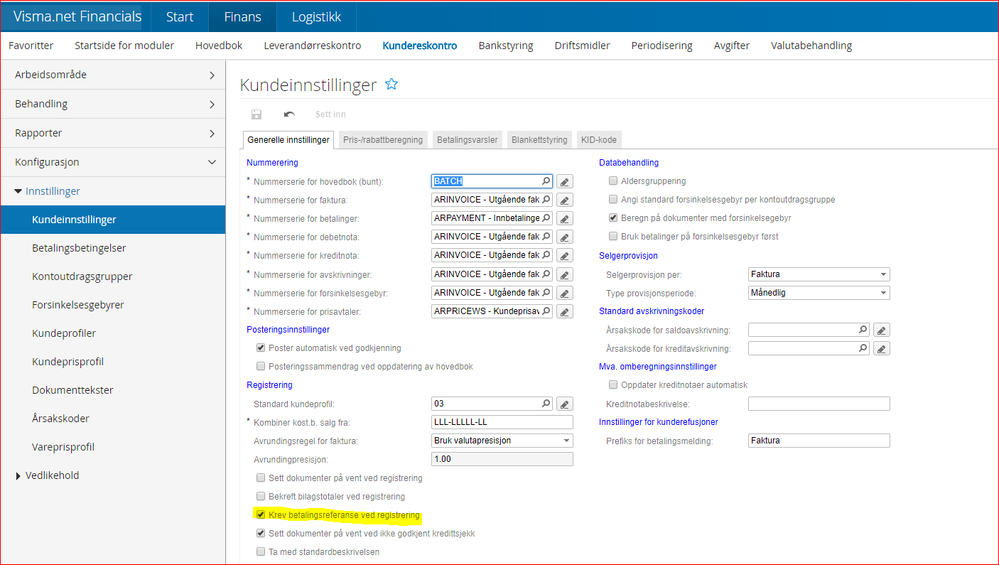Open the Hovedbok module
This screenshot has width=999, height=565.
(x=219, y=46)
